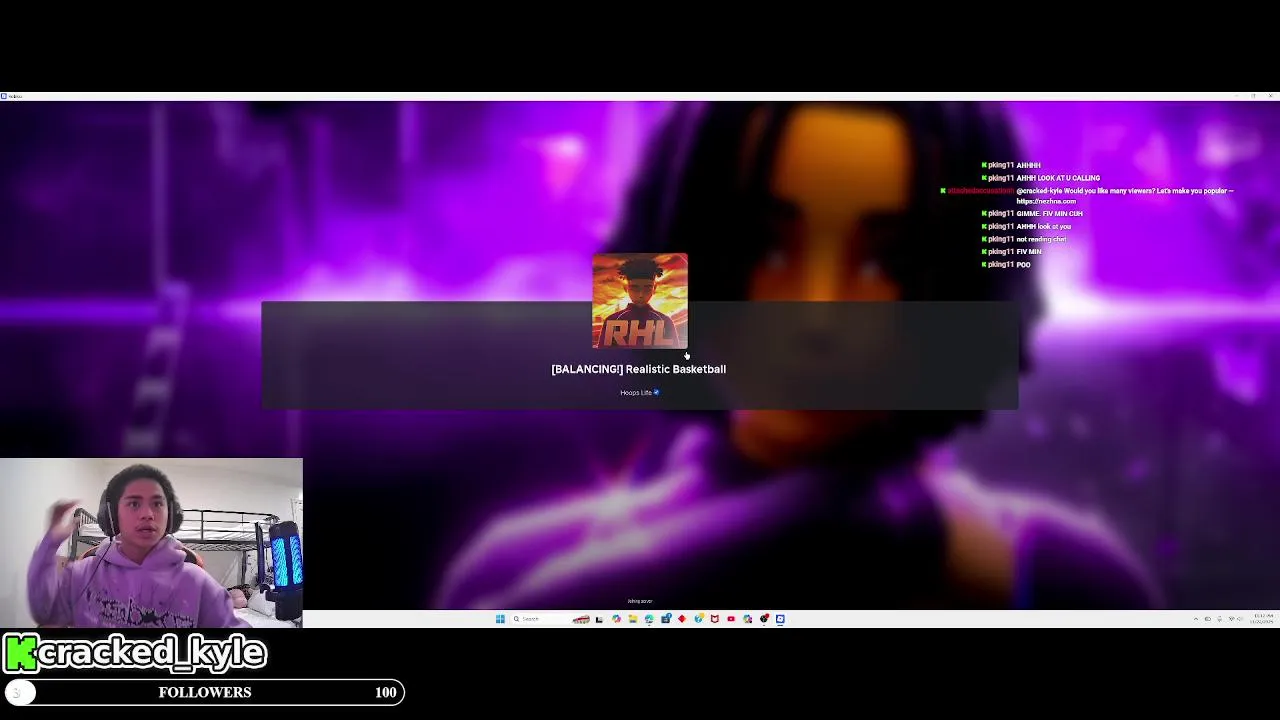The height and width of the screenshot is (720, 1280).
Task: Open the first Copilot icon on taskbar
Action: pyautogui.click(x=616, y=619)
